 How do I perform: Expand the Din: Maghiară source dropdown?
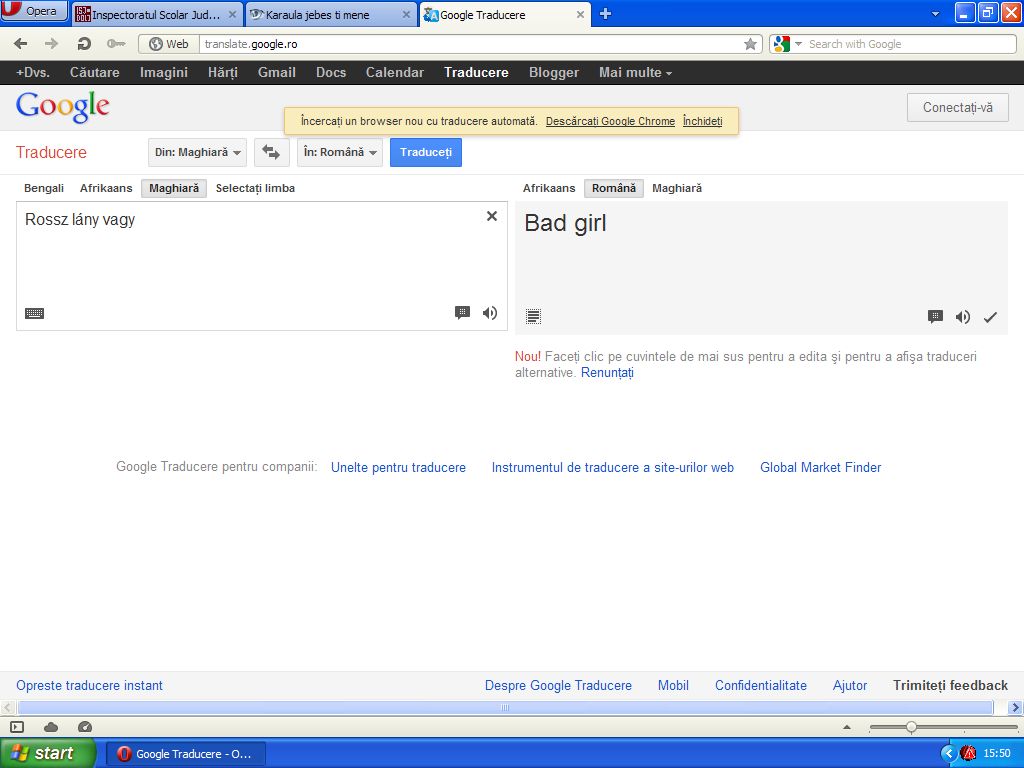[x=198, y=153]
